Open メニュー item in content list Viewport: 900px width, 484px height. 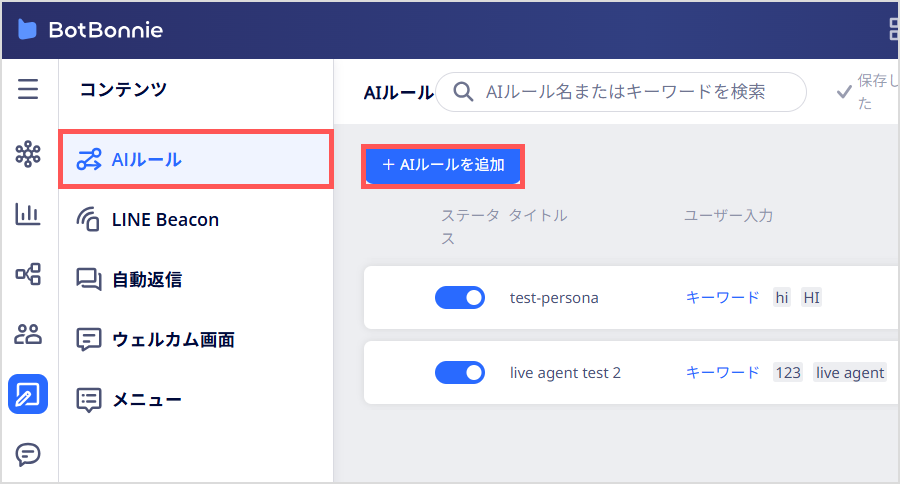pyautogui.click(x=196, y=400)
